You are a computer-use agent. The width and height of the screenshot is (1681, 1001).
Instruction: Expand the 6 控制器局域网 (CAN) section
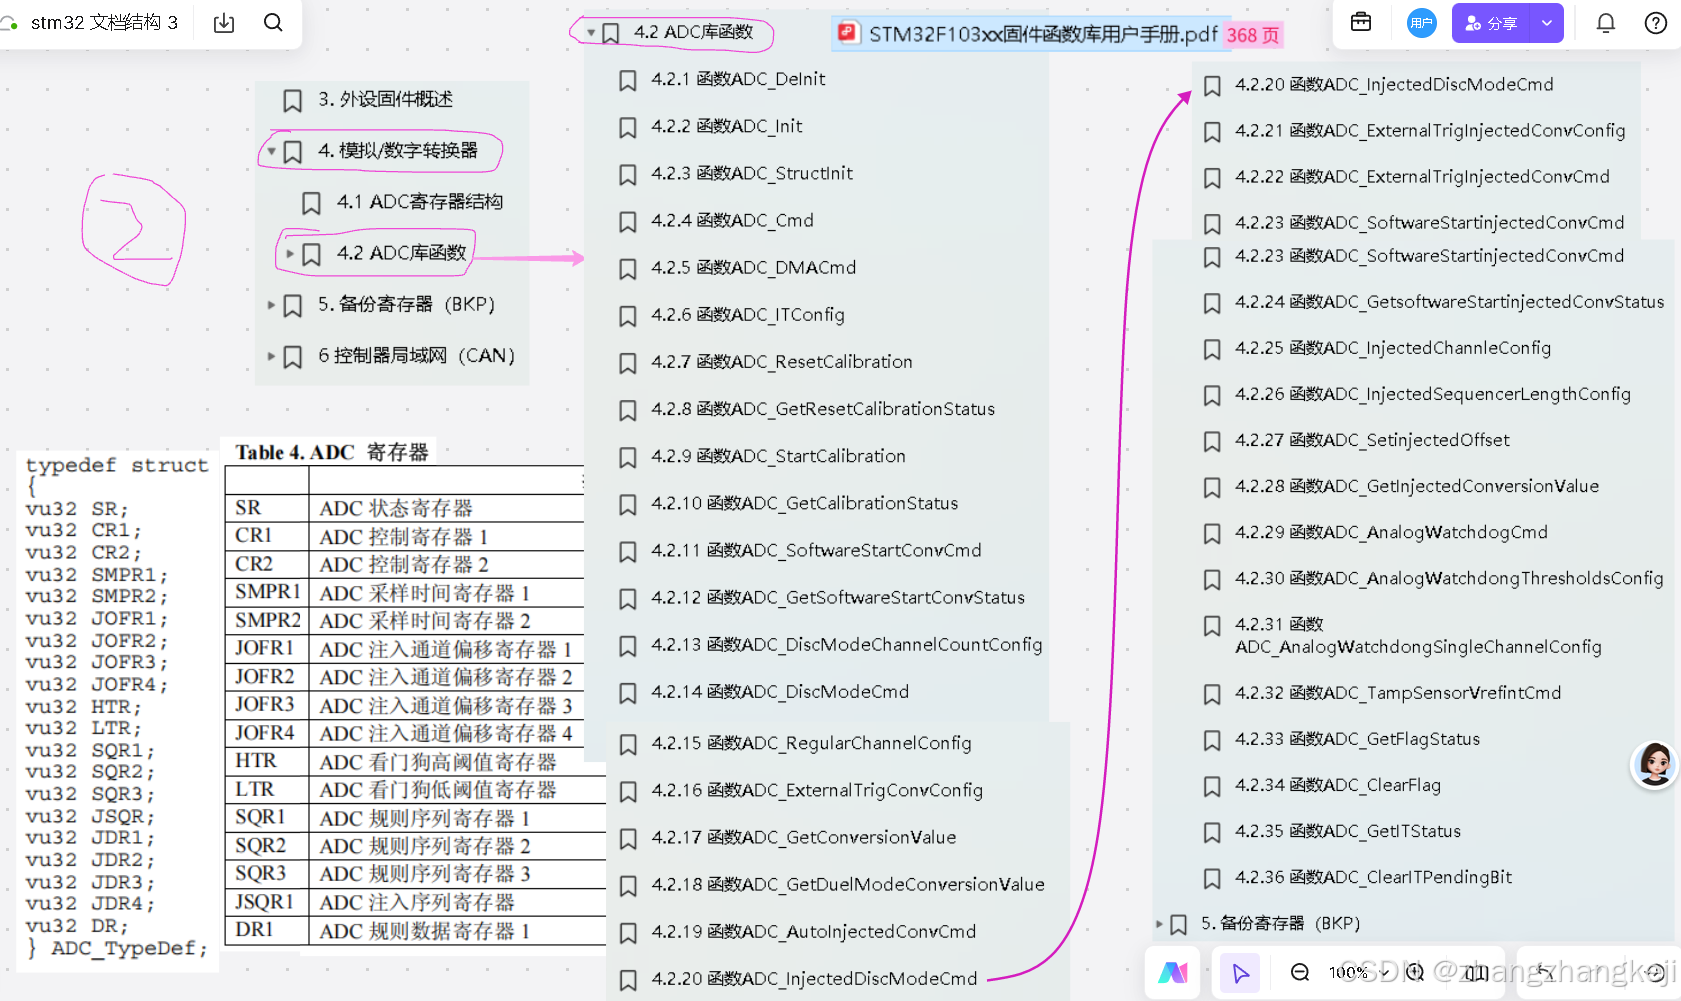271,356
